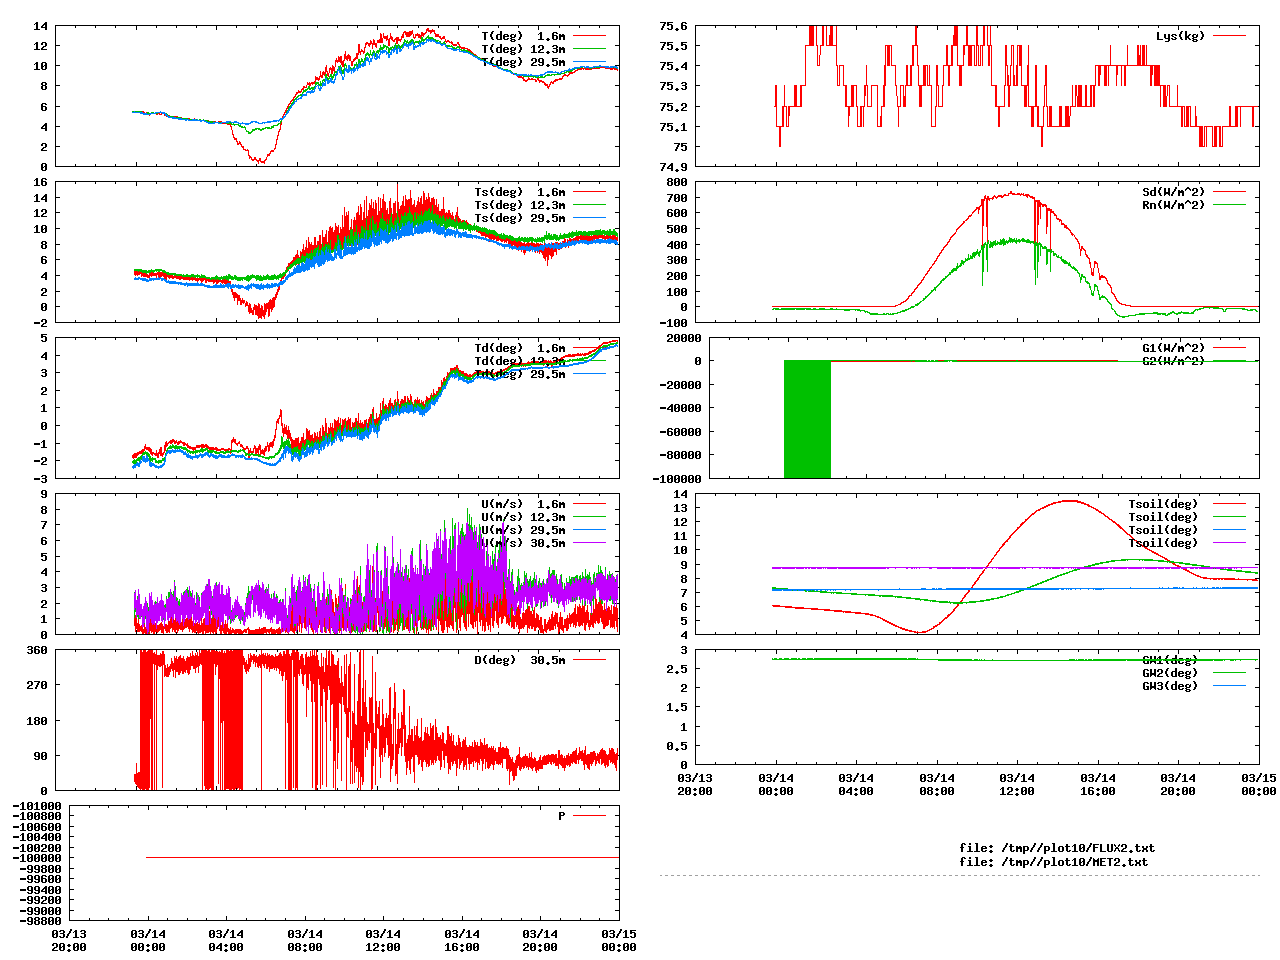This screenshot has height=960, width=1280.
Task: Click the 'G1(W/m^2)' legend label
Action: coord(1173,348)
